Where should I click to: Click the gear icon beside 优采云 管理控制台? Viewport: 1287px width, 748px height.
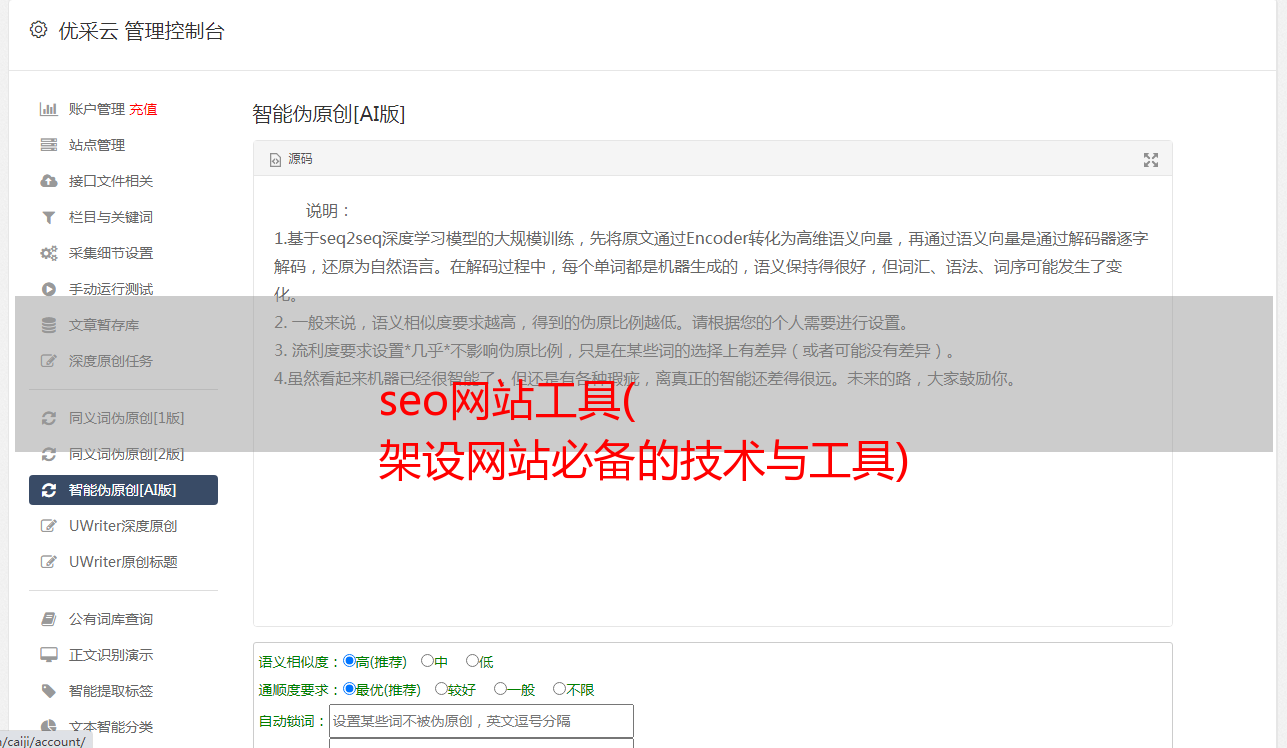38,30
